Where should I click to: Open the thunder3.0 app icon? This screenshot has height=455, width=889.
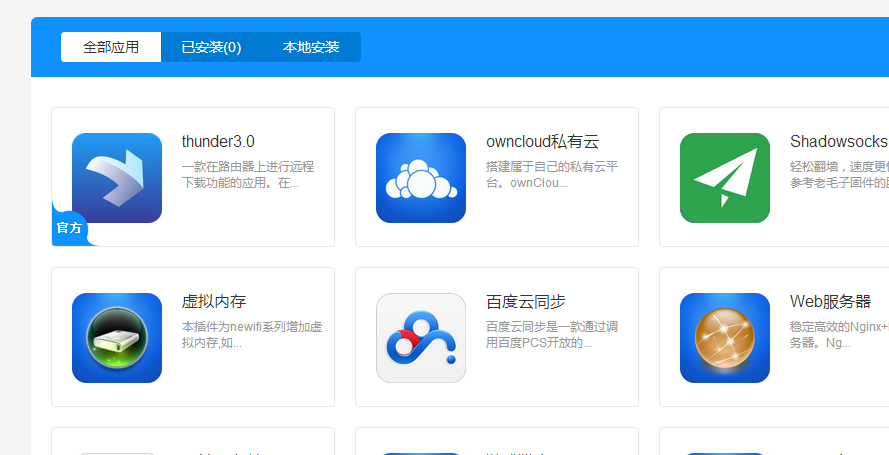click(117, 178)
